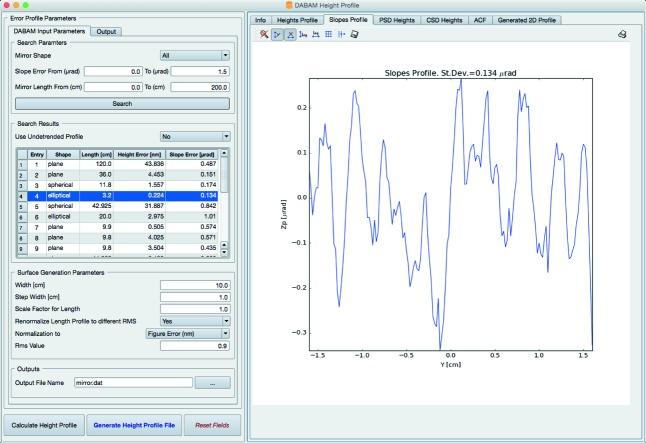Toggle X-axis autoscale in plot toolbar

tap(277, 34)
